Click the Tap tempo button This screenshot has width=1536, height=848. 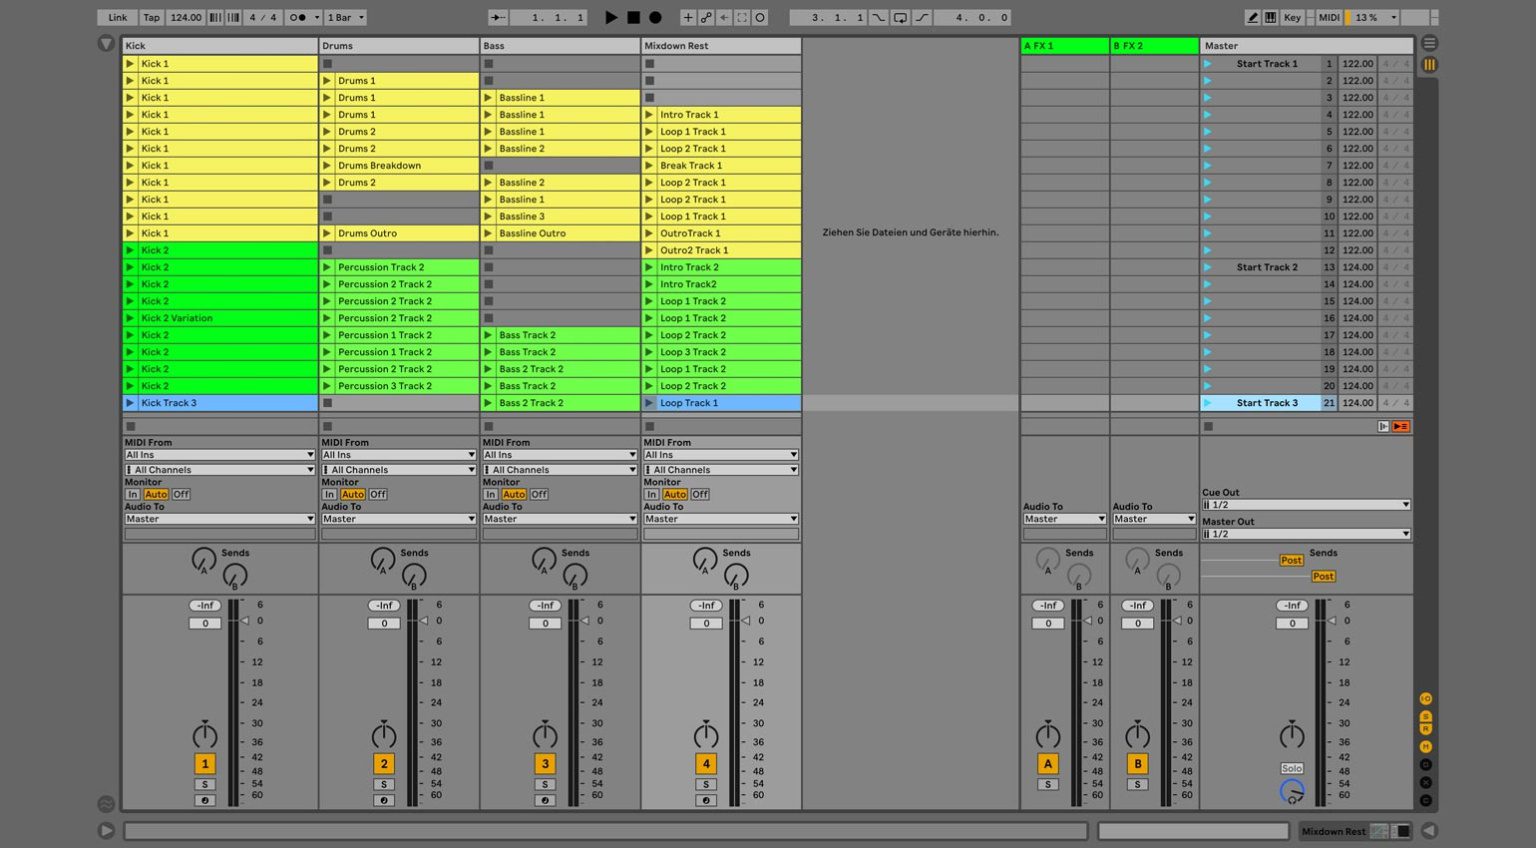[x=151, y=17]
